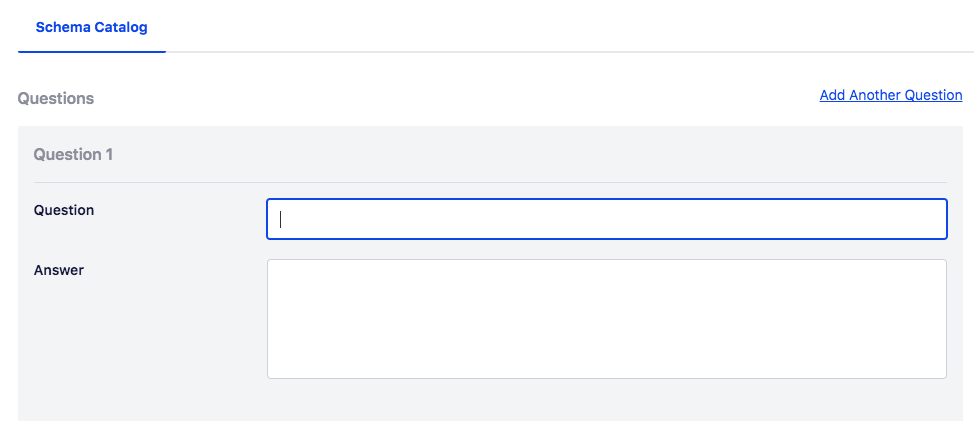Click inside the Answer text area
Image resolution: width=974 pixels, height=435 pixels.
pos(606,319)
